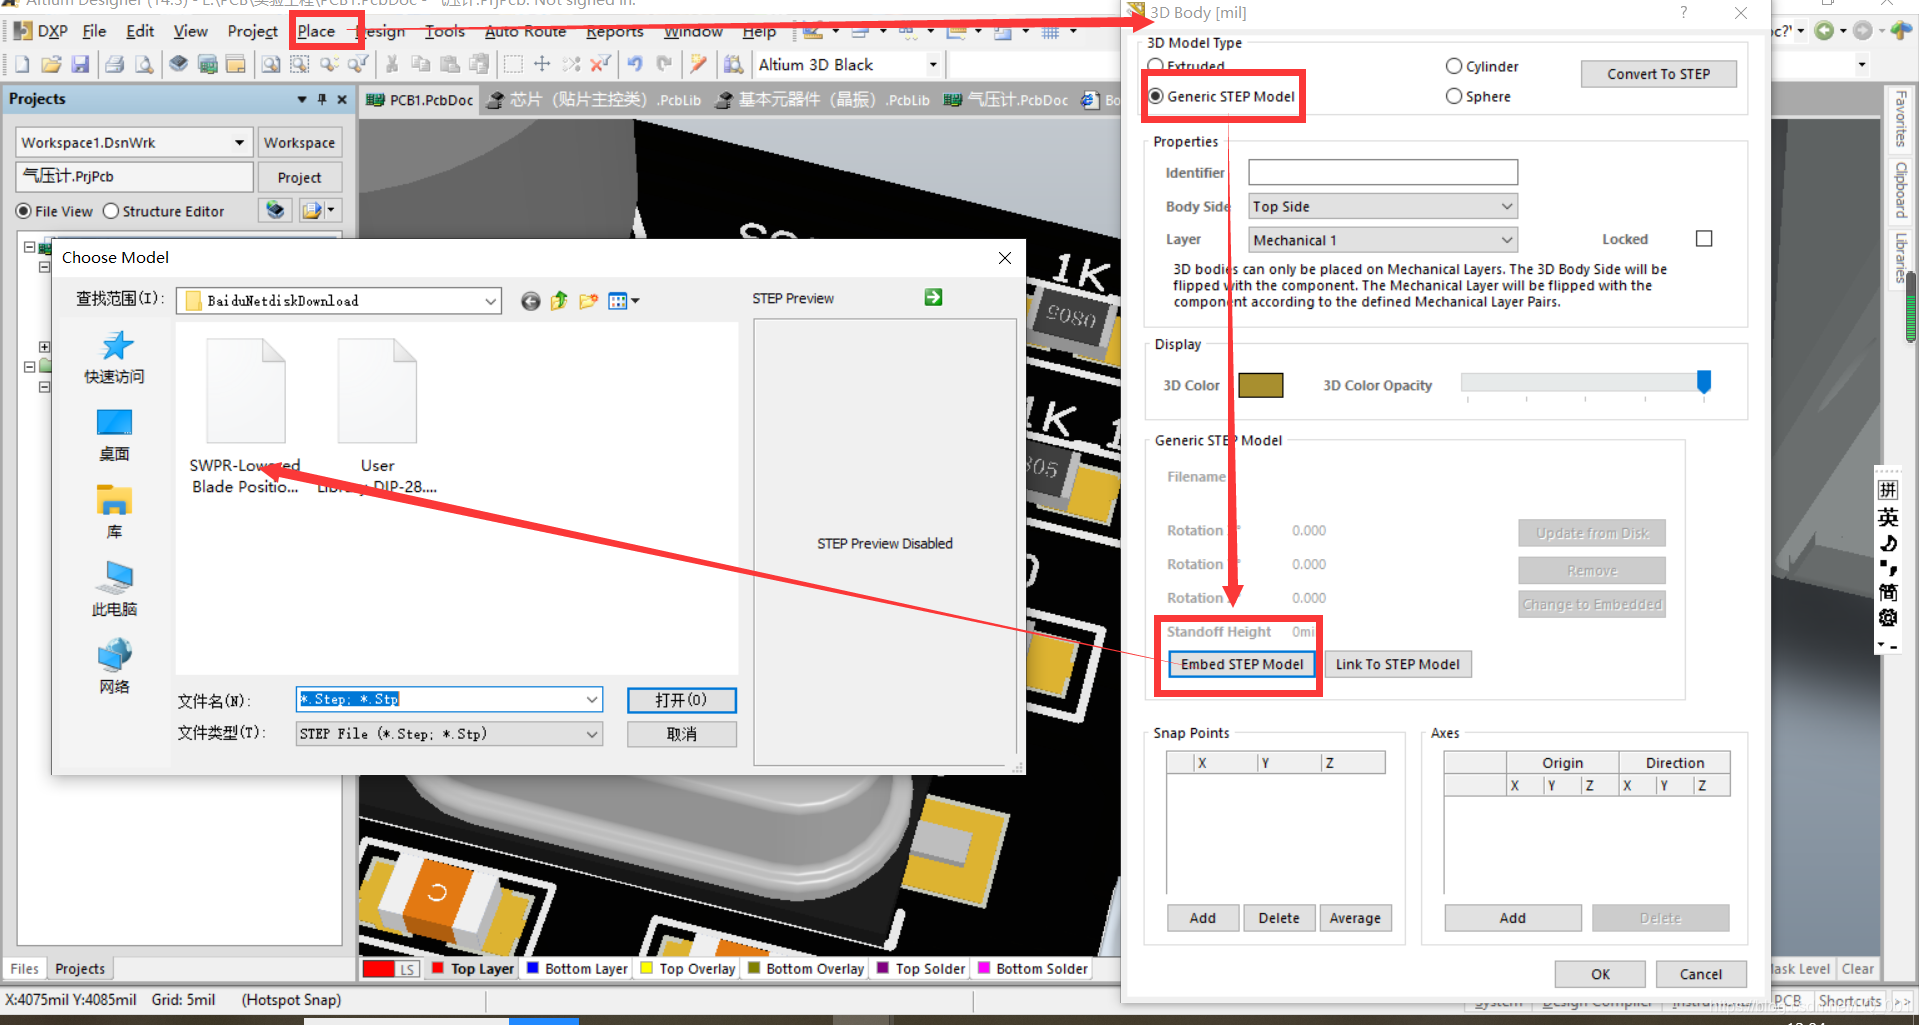The image size is (1919, 1025).
Task: Click the Cross Probe pencil icon
Action: click(698, 65)
